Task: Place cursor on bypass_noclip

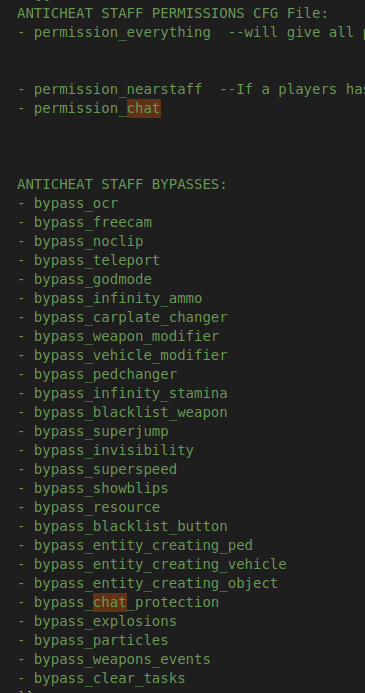Action: (x=88, y=241)
